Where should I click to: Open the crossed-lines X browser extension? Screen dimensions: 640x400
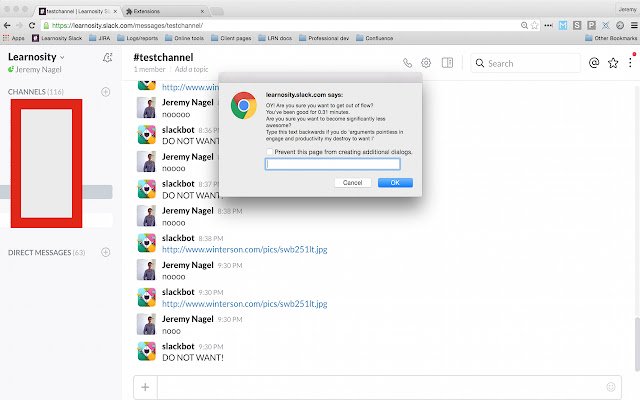[606, 25]
